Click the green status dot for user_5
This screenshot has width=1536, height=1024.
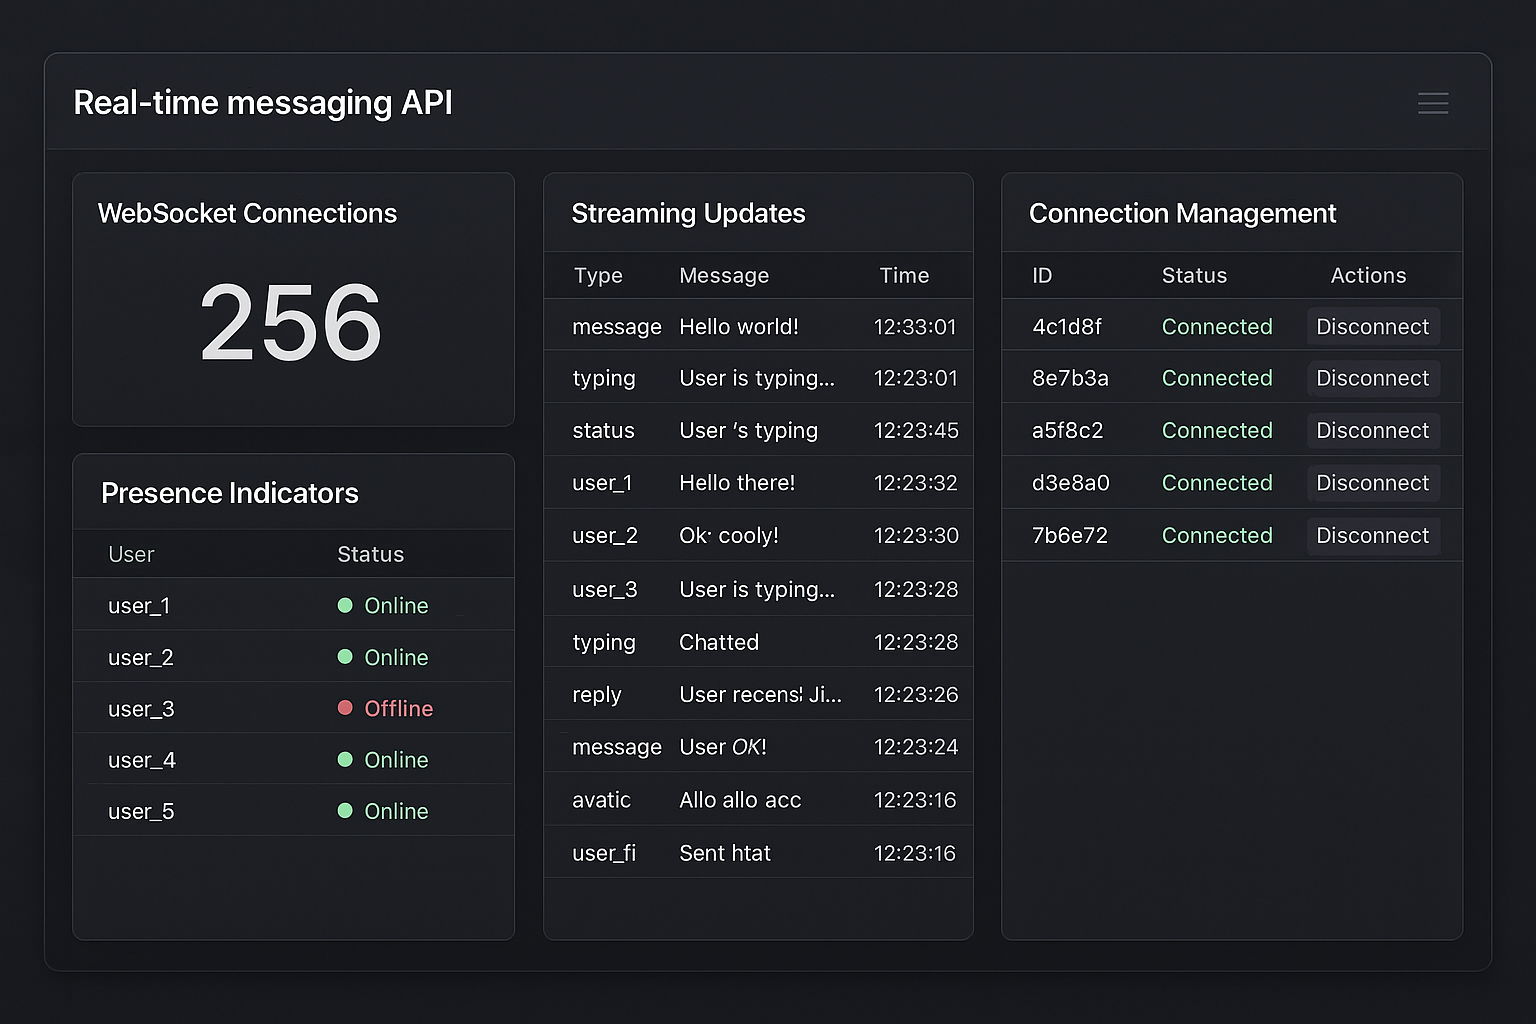345,811
